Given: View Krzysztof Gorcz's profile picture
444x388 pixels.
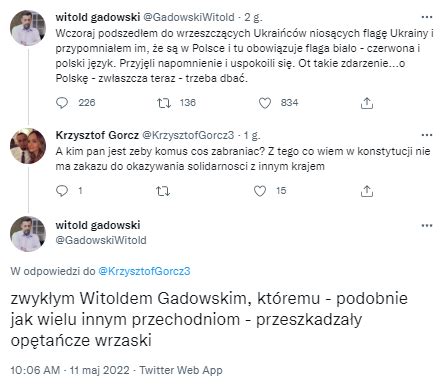Looking at the screenshot, I should 28,146.
